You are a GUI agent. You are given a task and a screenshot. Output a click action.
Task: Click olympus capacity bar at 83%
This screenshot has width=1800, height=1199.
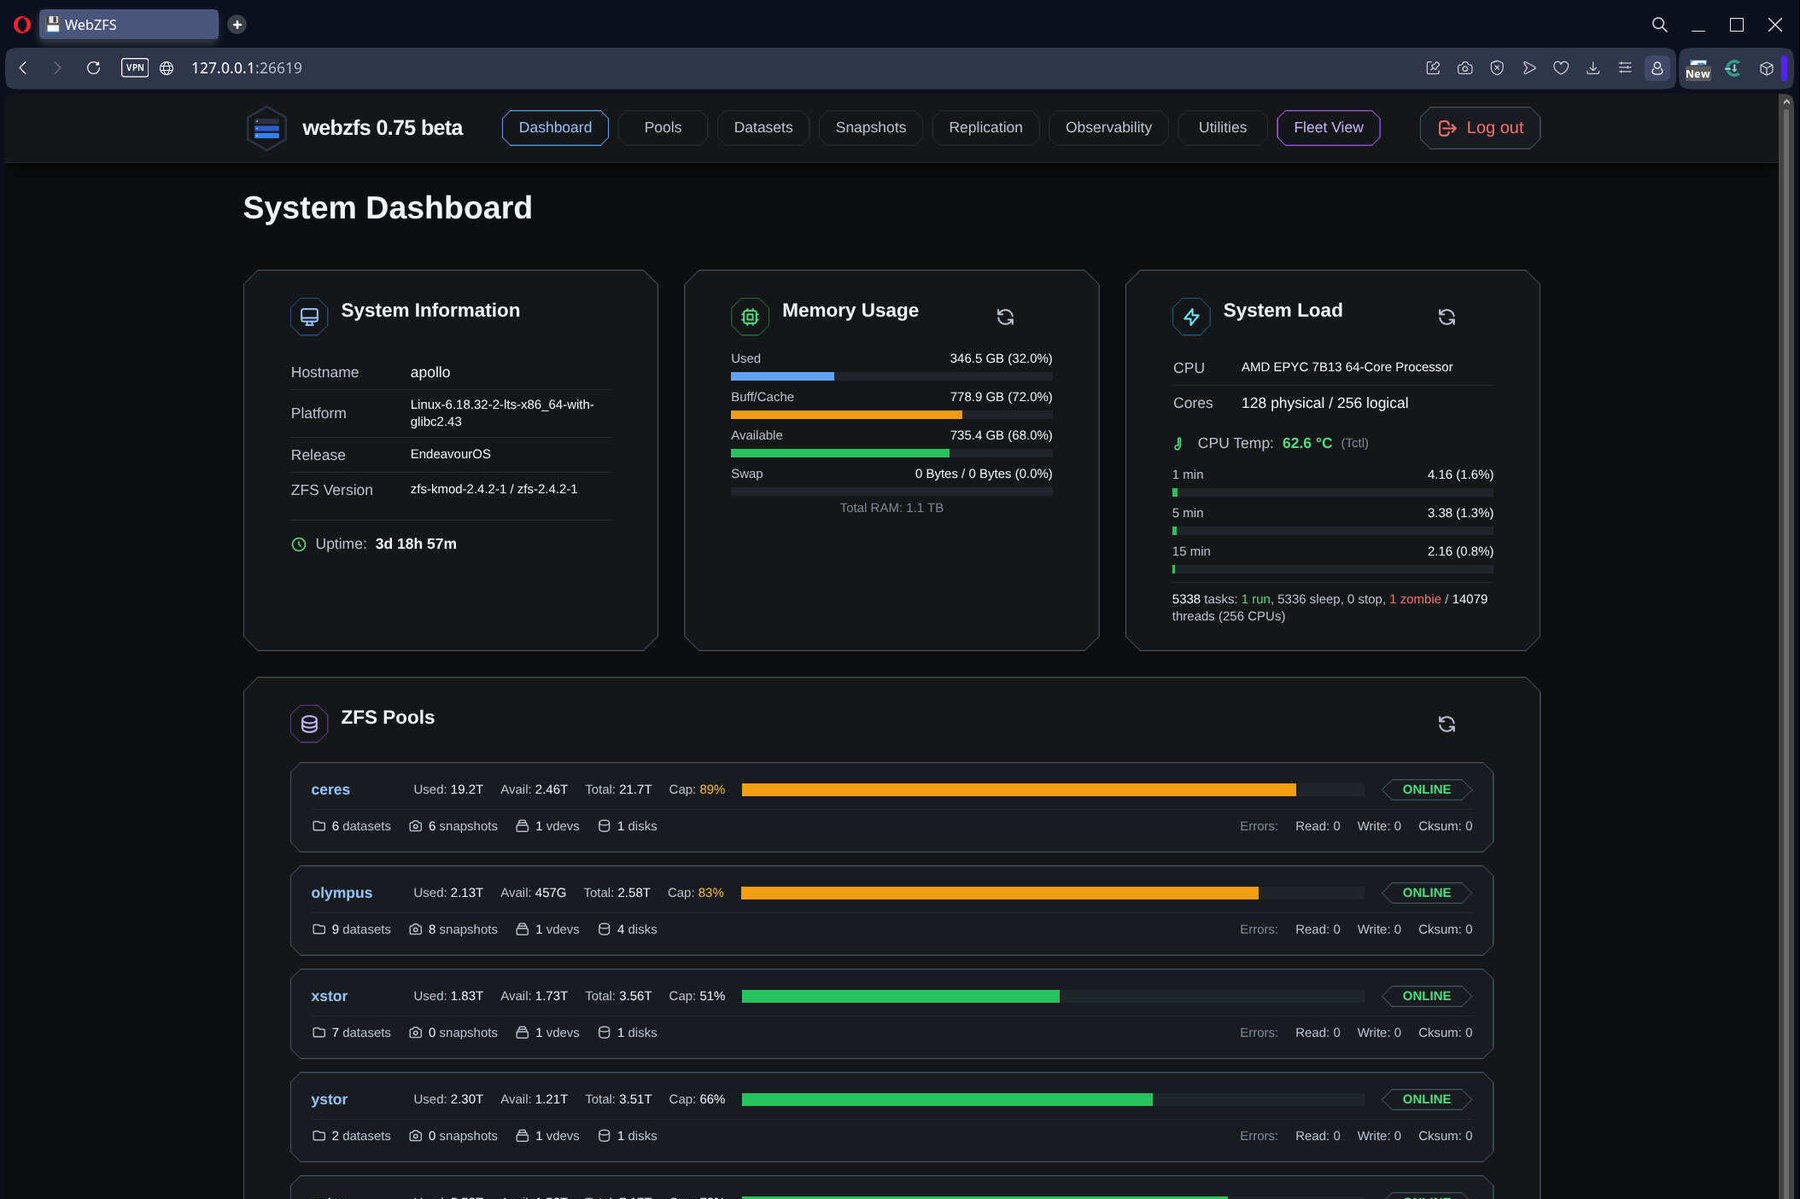tap(1053, 893)
